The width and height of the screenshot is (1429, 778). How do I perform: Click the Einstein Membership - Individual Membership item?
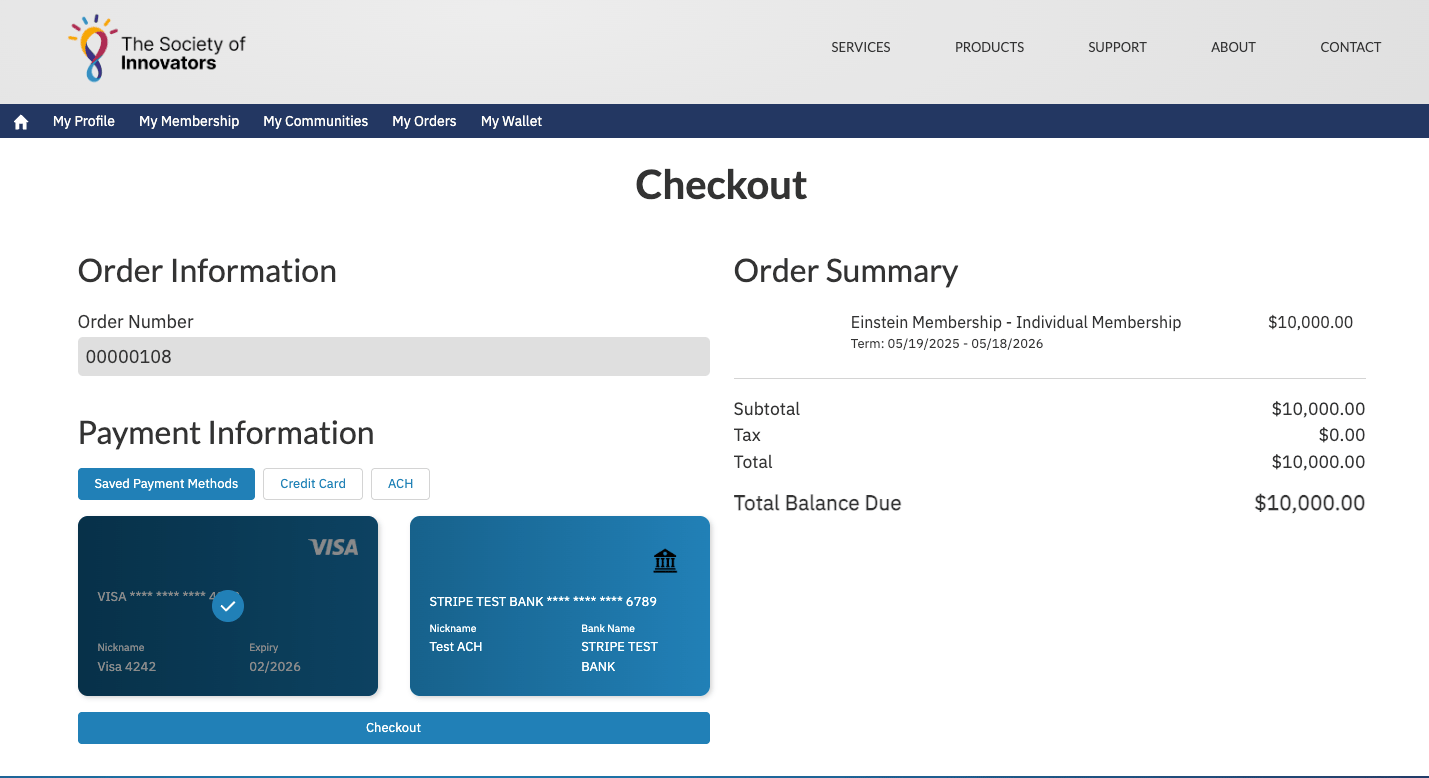1016,322
